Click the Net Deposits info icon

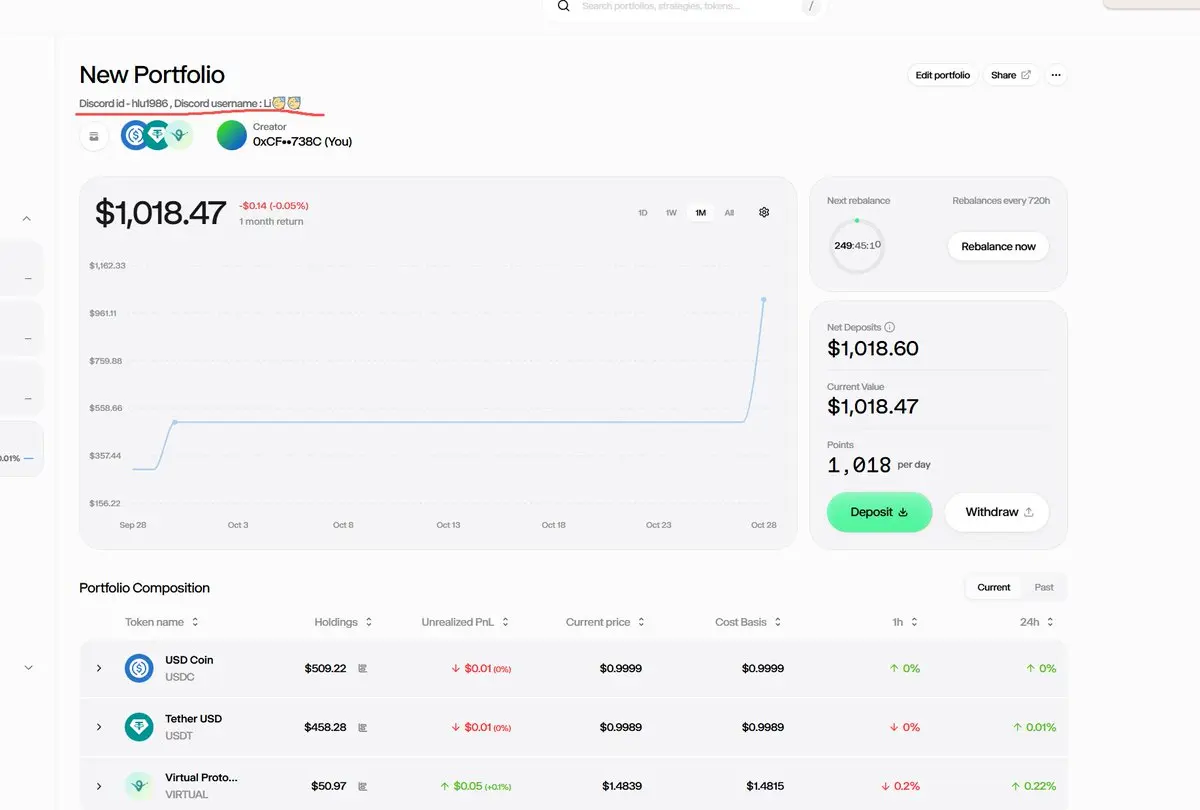(x=890, y=327)
